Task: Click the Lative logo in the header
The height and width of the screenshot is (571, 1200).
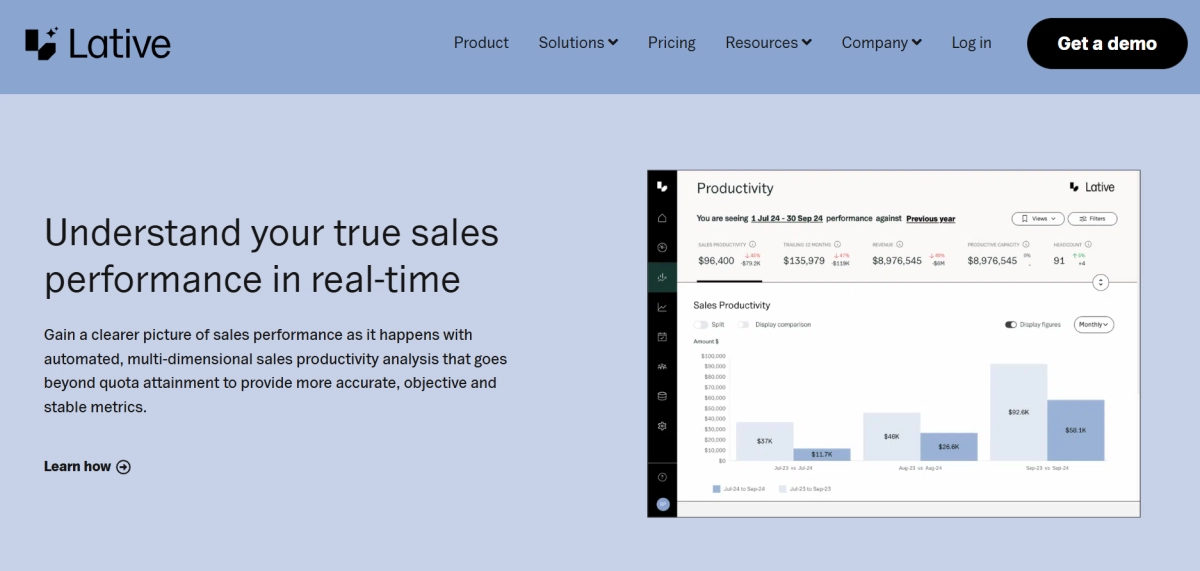Action: point(98,43)
